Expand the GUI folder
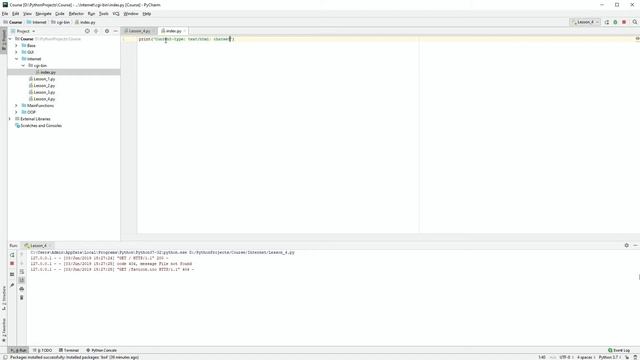The width and height of the screenshot is (640, 360). point(16,52)
